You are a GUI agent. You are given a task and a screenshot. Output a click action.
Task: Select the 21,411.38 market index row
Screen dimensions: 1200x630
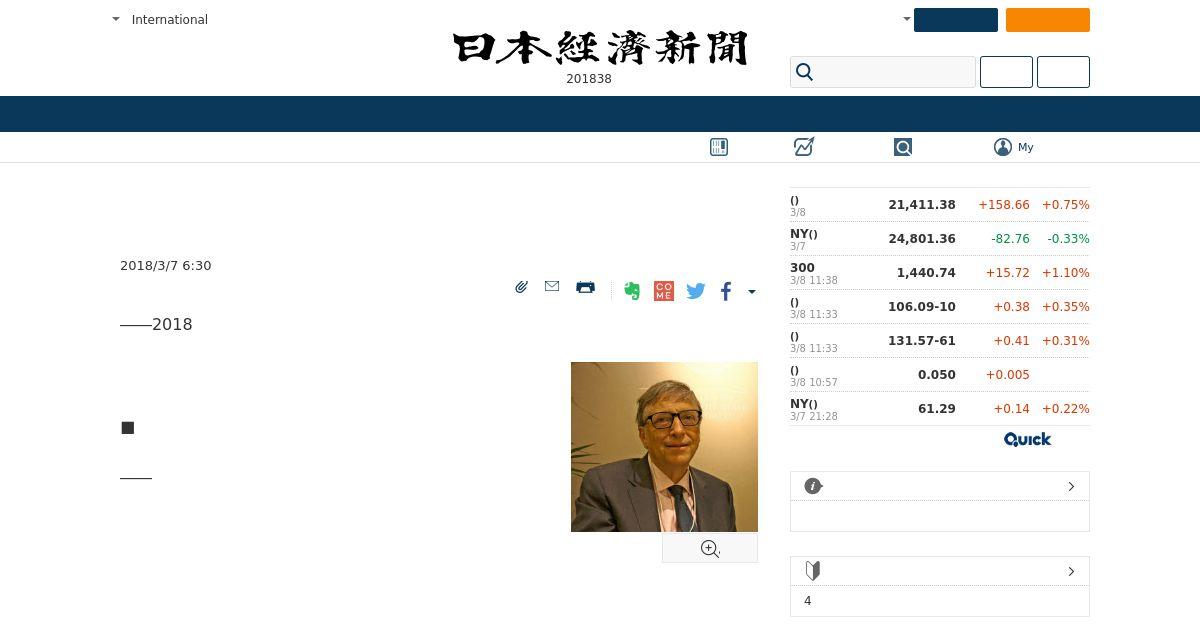(940, 205)
